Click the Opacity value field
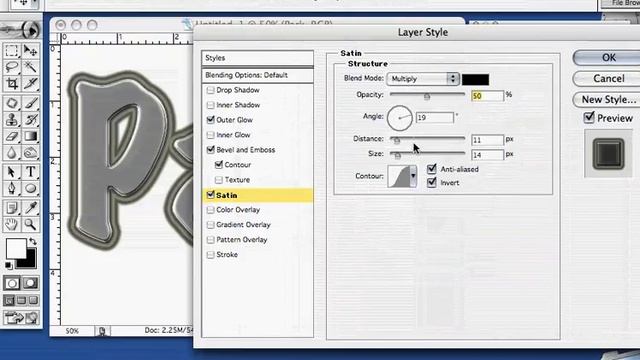Viewport: 640px width, 360px height. pyautogui.click(x=487, y=96)
